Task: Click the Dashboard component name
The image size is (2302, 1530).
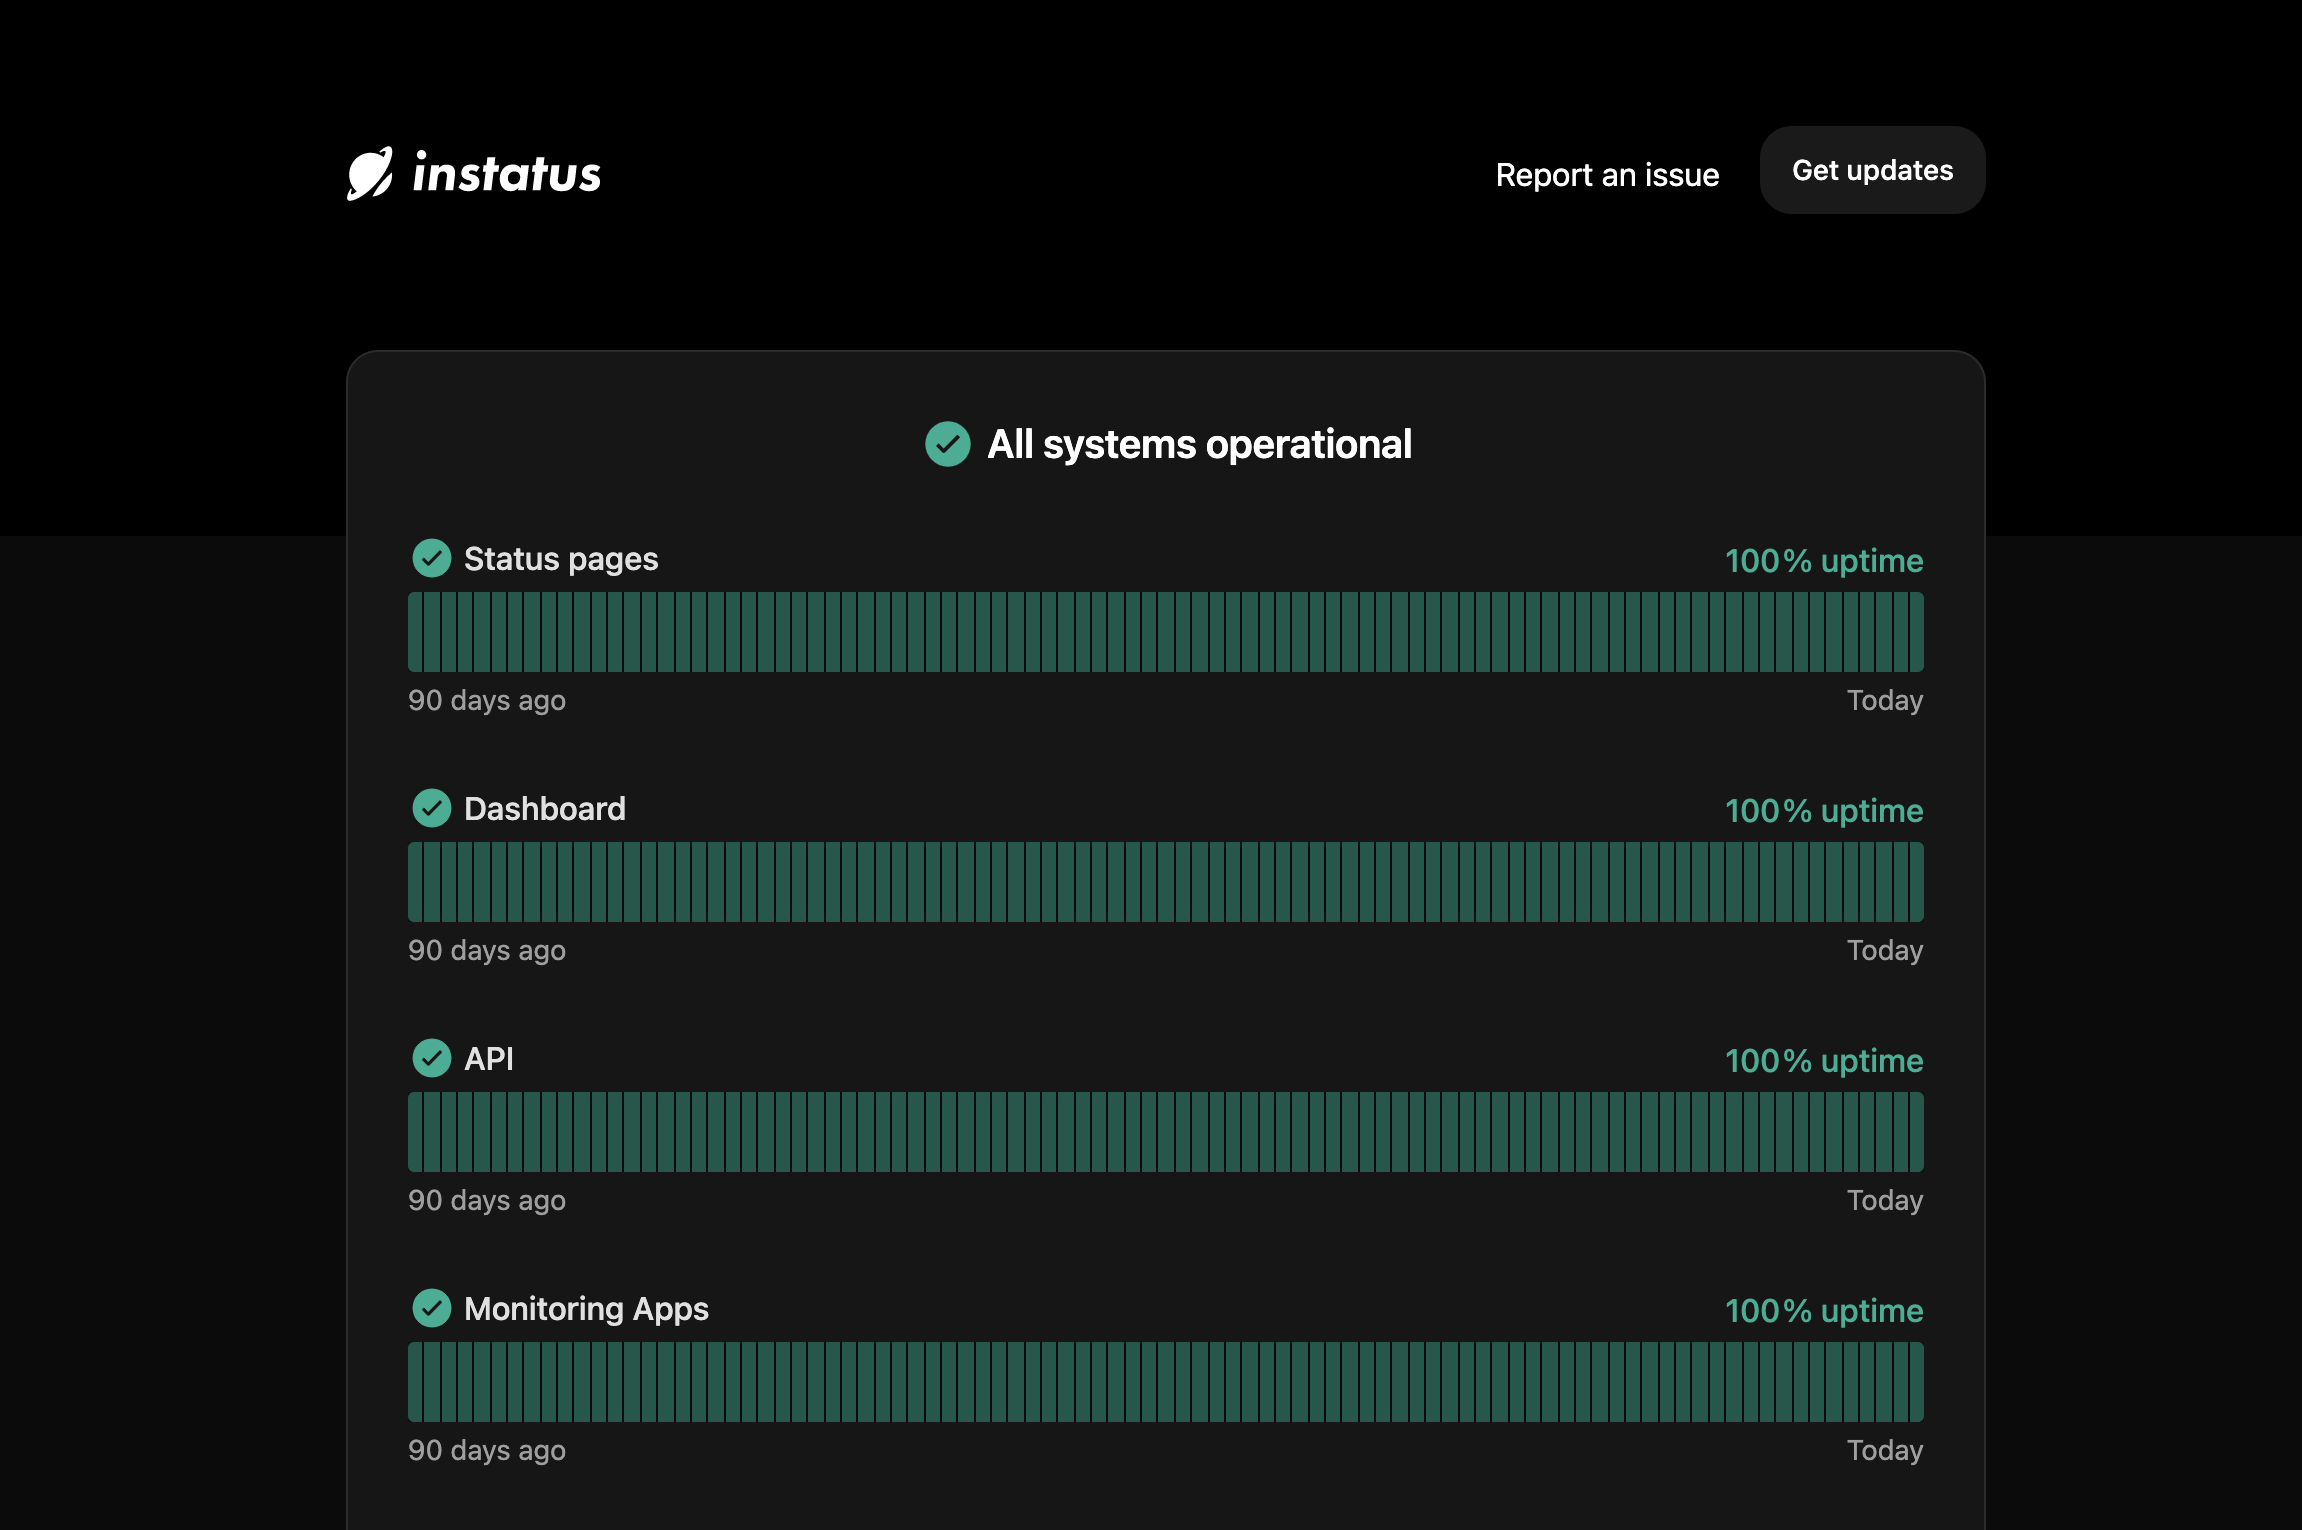Action: [x=545, y=808]
